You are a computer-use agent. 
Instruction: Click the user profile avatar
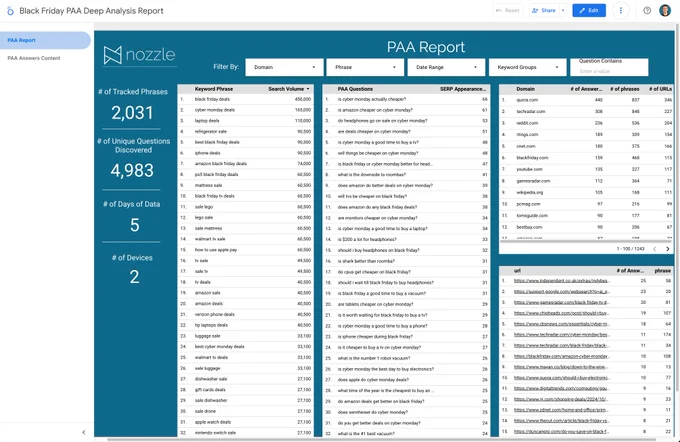tap(665, 10)
